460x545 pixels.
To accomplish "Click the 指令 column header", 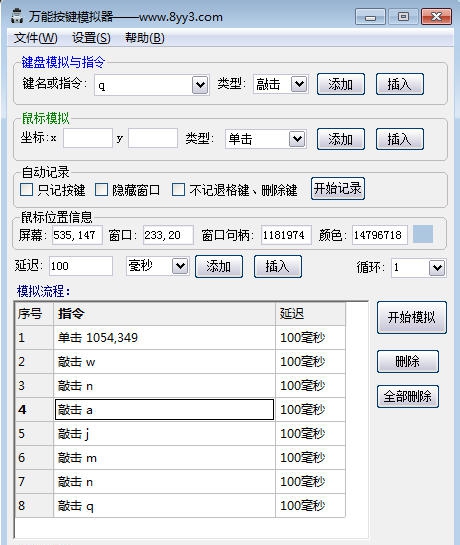I will point(165,314).
